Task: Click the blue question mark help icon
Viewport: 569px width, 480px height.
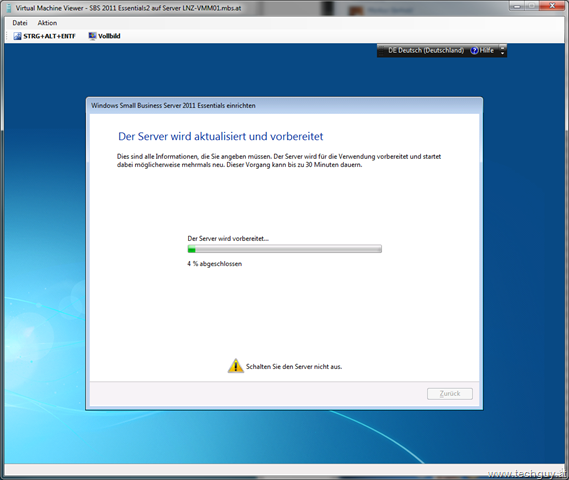Action: 474,50
